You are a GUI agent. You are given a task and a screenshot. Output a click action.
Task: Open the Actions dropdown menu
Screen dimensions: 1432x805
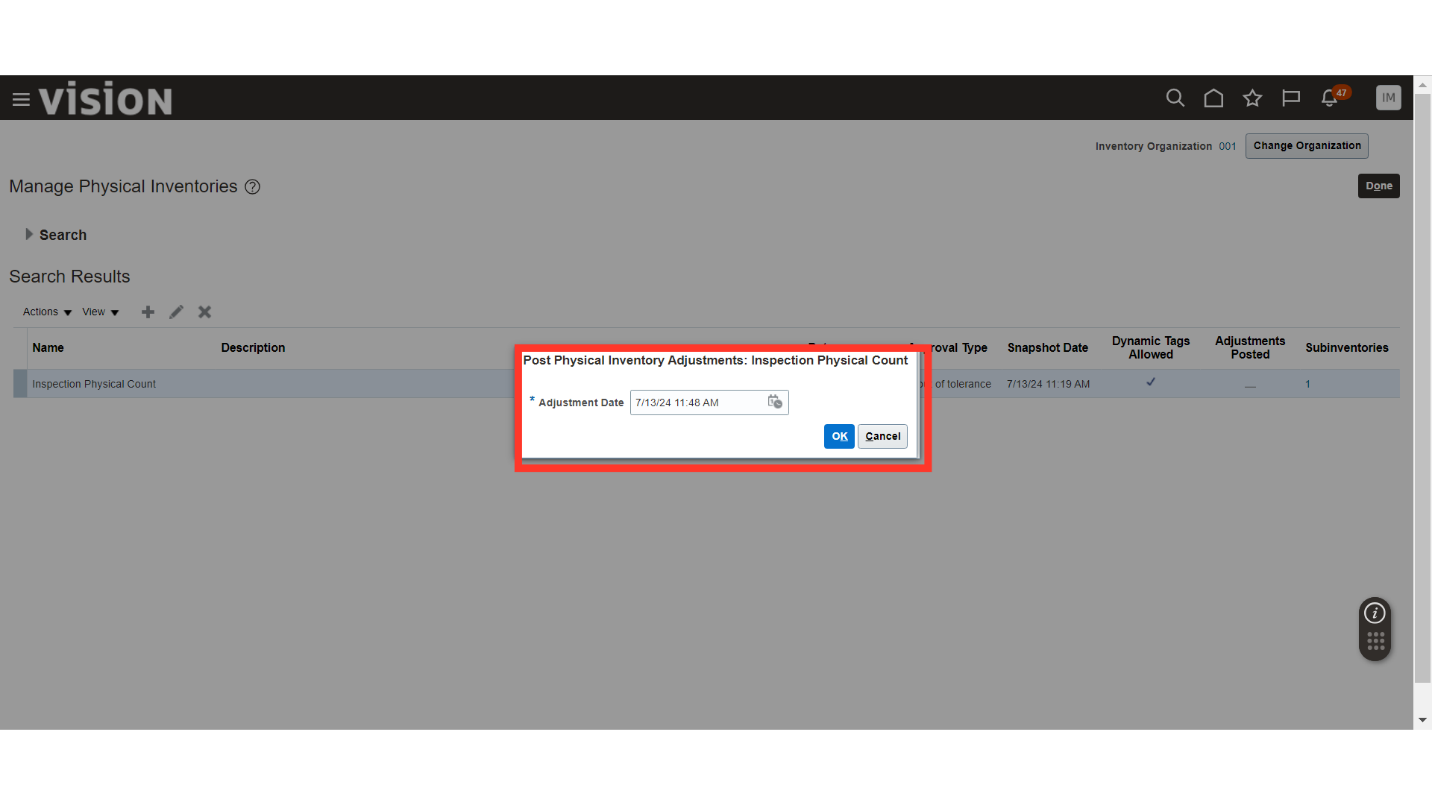pos(47,312)
